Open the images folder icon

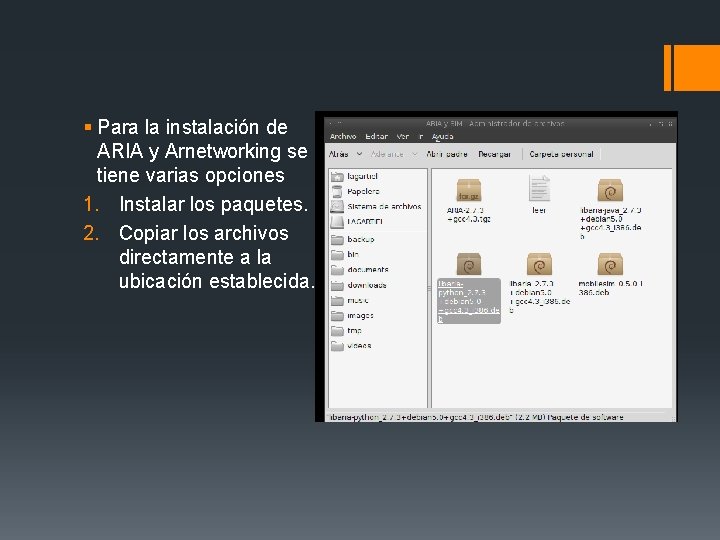click(x=338, y=315)
